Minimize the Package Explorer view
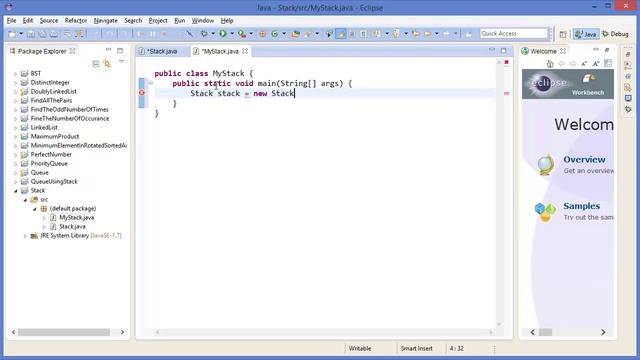 (x=109, y=50)
